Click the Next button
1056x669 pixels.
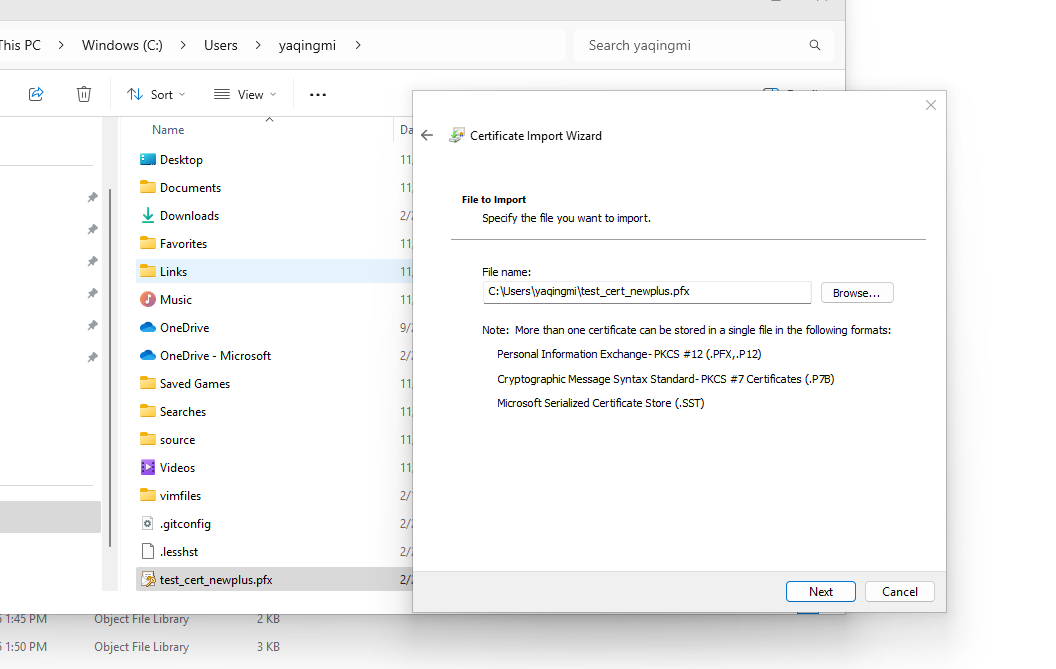click(x=820, y=592)
